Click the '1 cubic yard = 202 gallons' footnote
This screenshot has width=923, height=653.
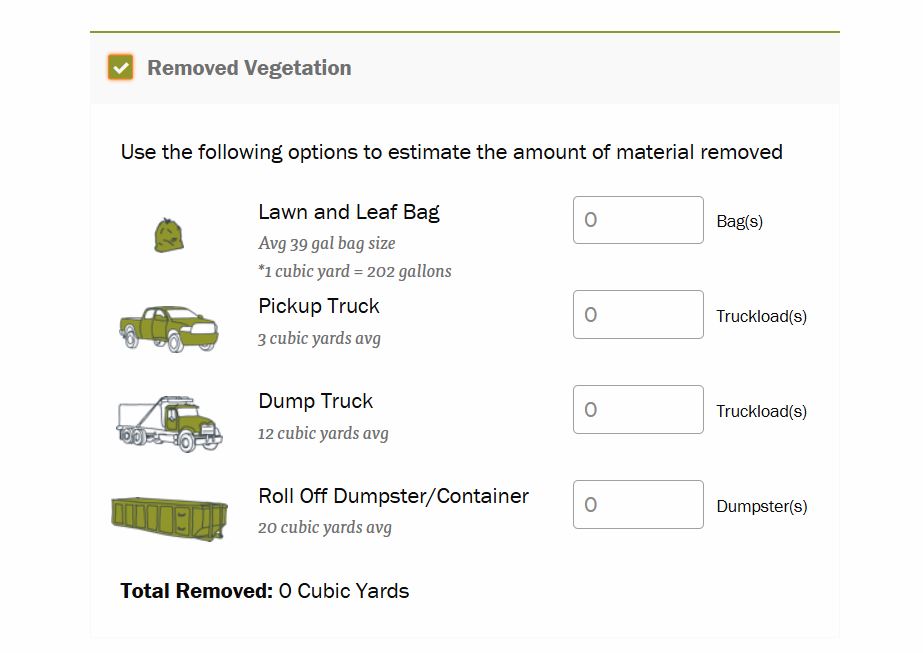point(354,271)
